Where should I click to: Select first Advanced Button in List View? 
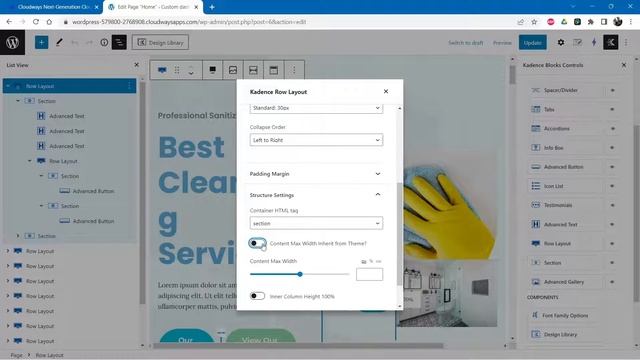point(93,191)
